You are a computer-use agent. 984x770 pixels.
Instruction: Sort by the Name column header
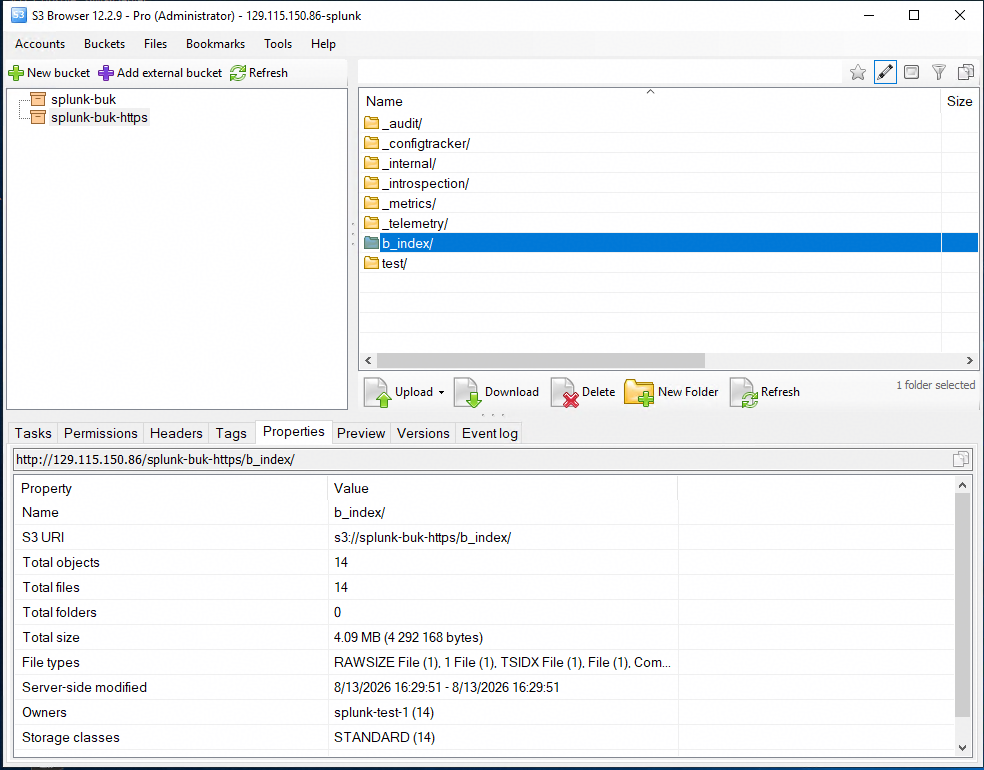point(650,101)
